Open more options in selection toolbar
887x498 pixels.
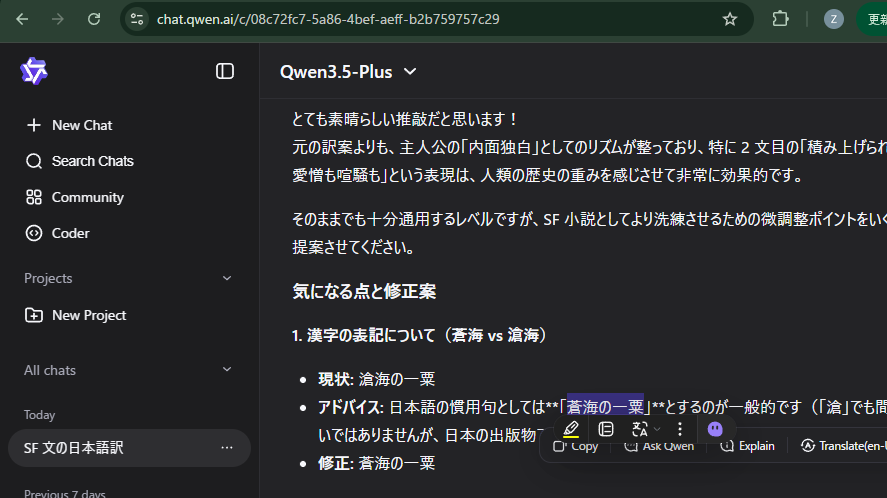pos(680,430)
